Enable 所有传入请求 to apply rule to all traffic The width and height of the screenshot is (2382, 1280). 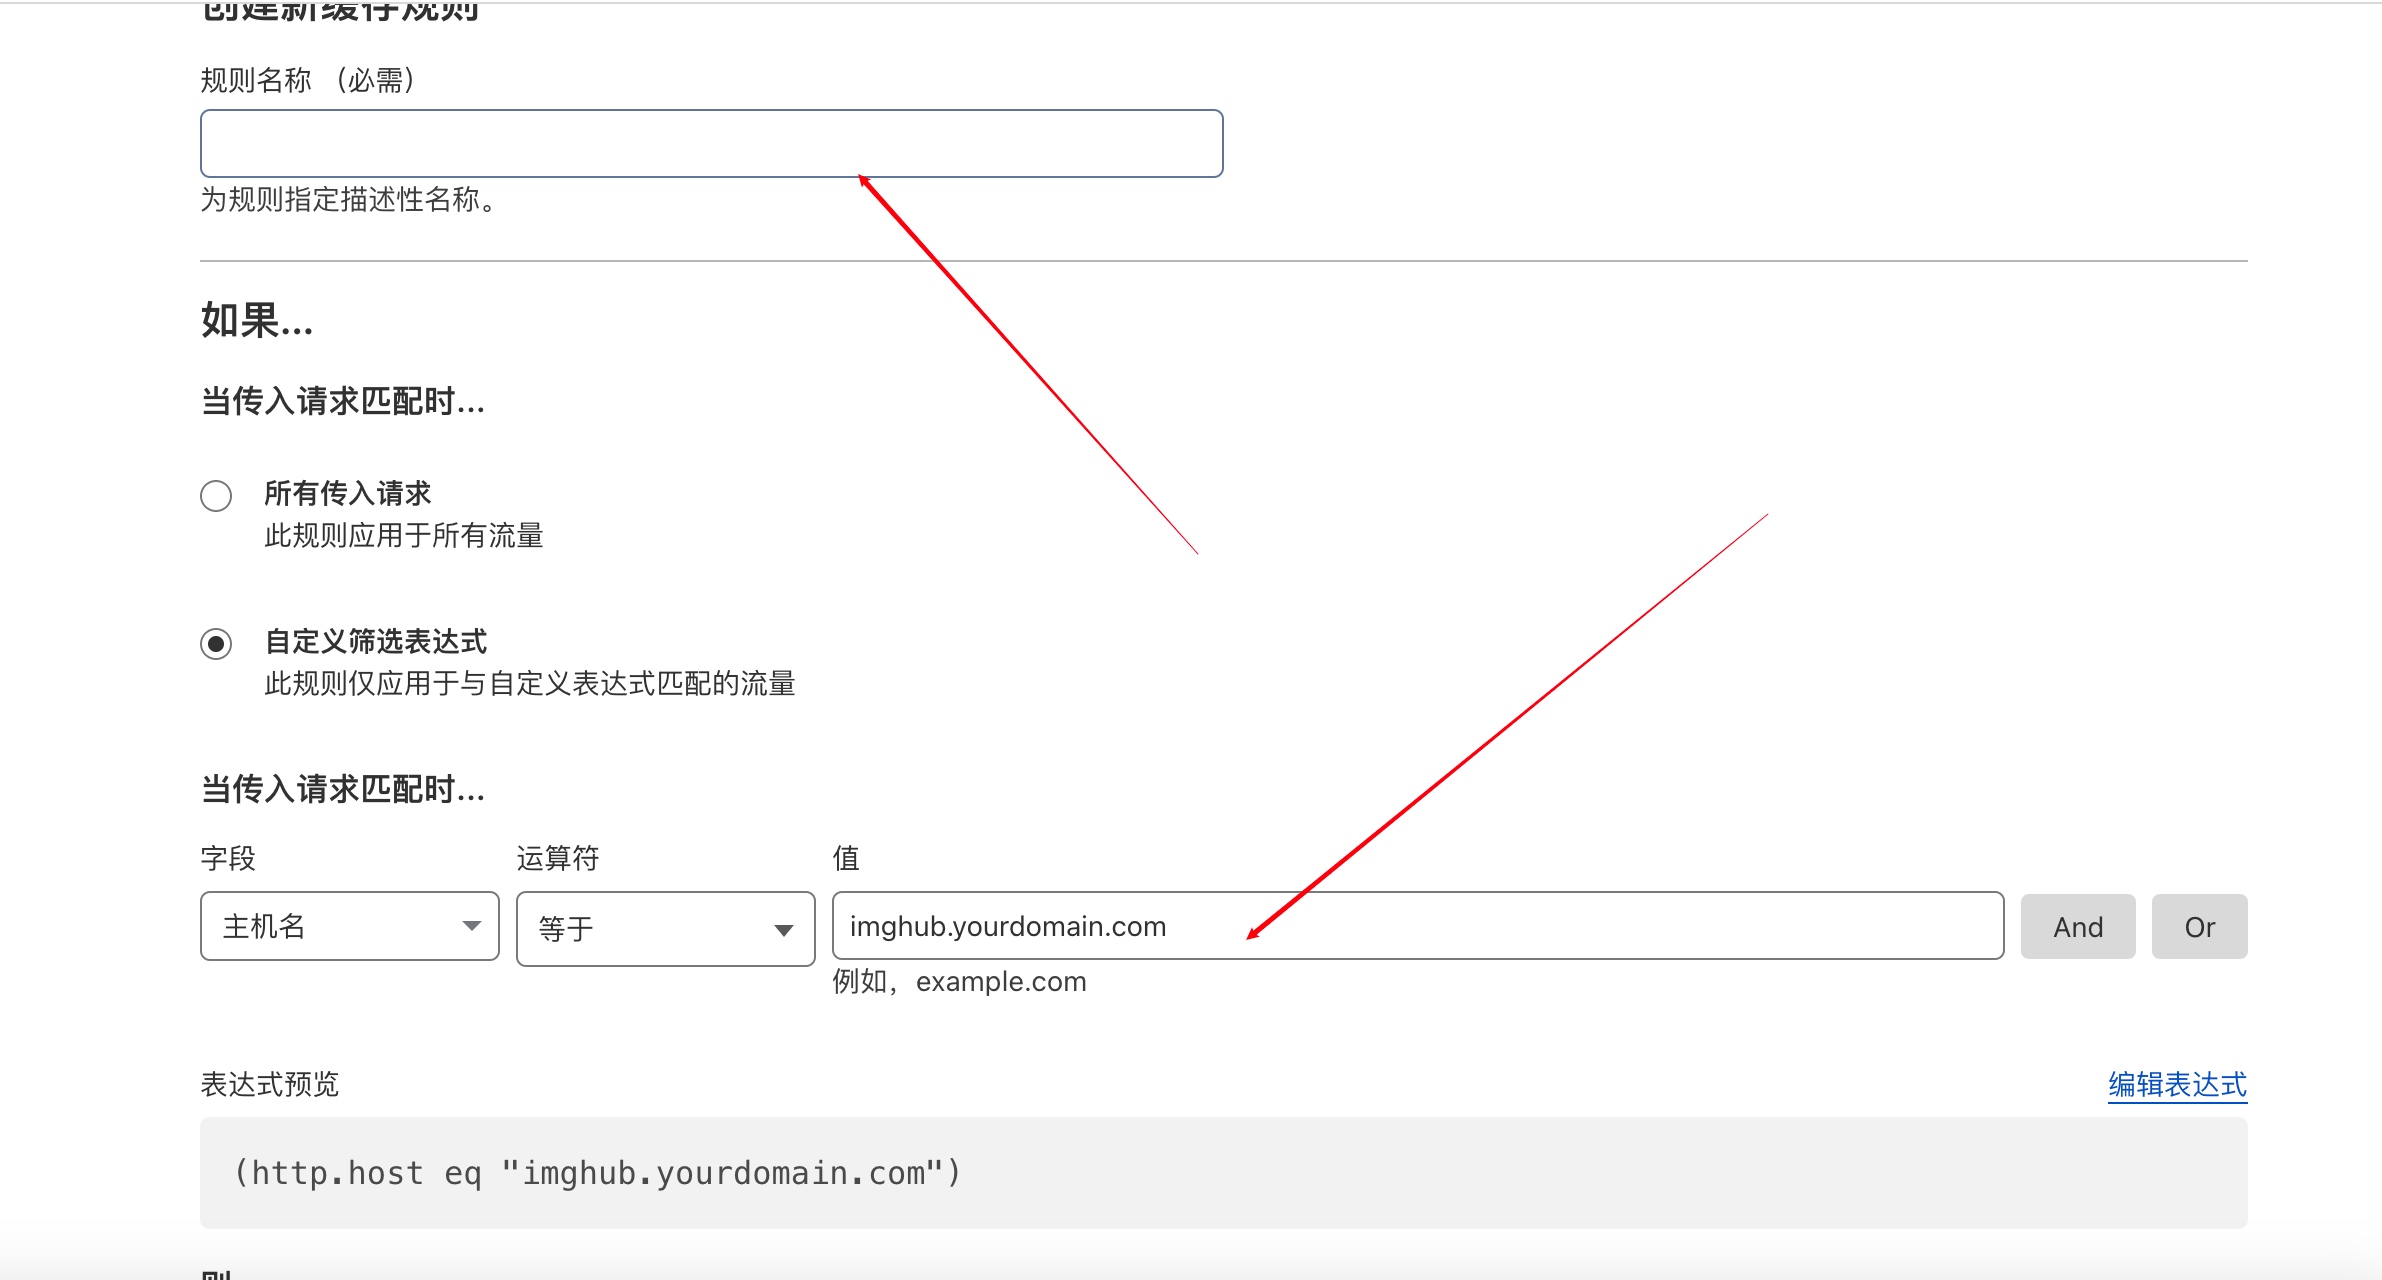click(216, 495)
